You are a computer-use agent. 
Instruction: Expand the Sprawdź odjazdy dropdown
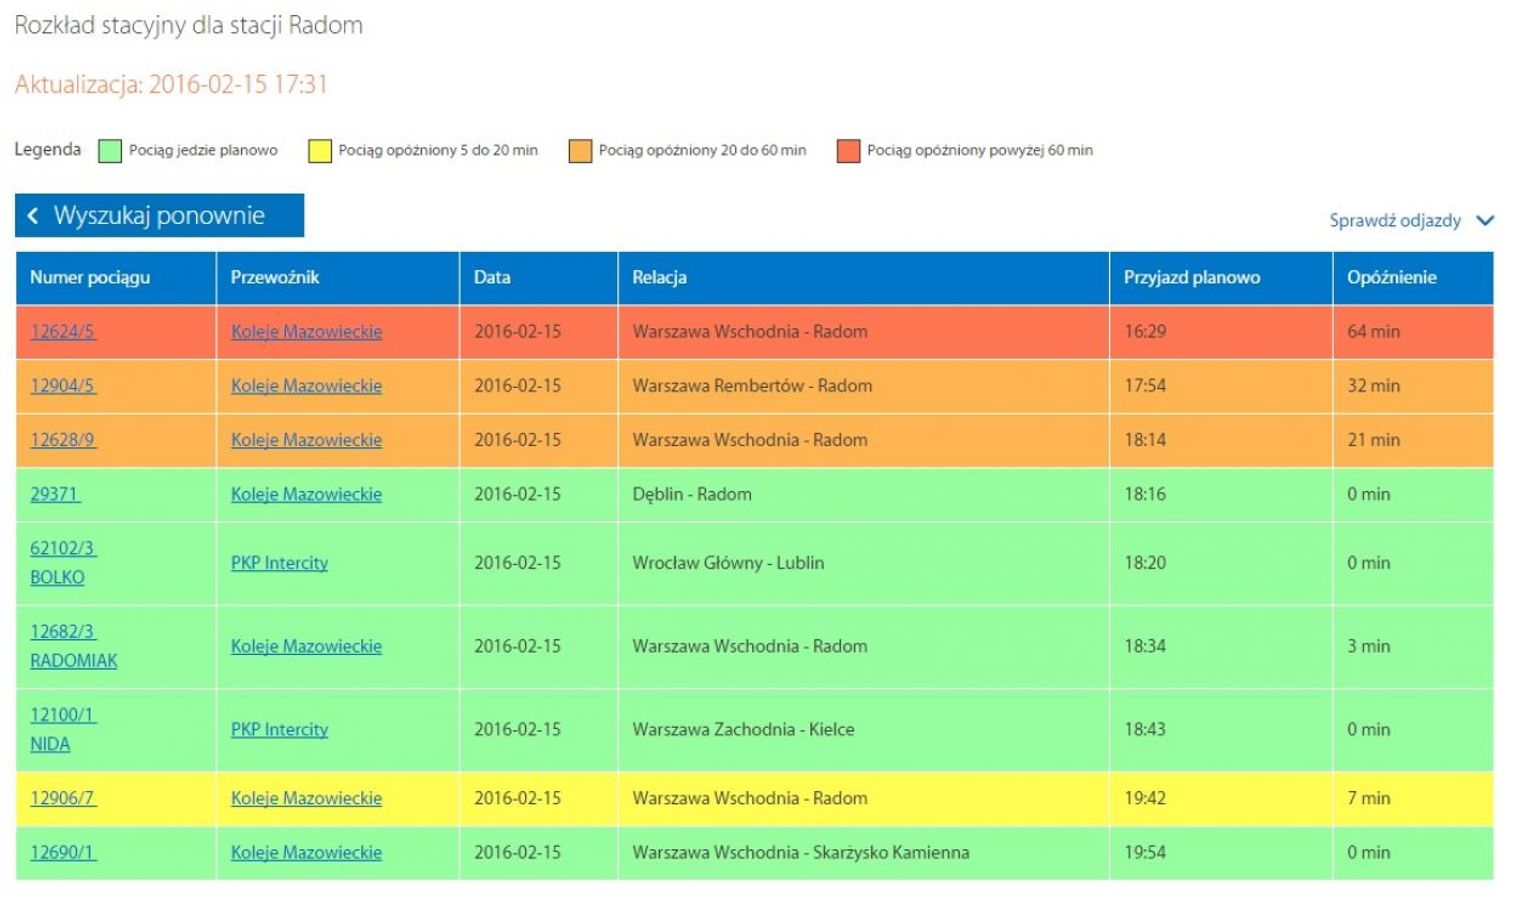click(1394, 221)
